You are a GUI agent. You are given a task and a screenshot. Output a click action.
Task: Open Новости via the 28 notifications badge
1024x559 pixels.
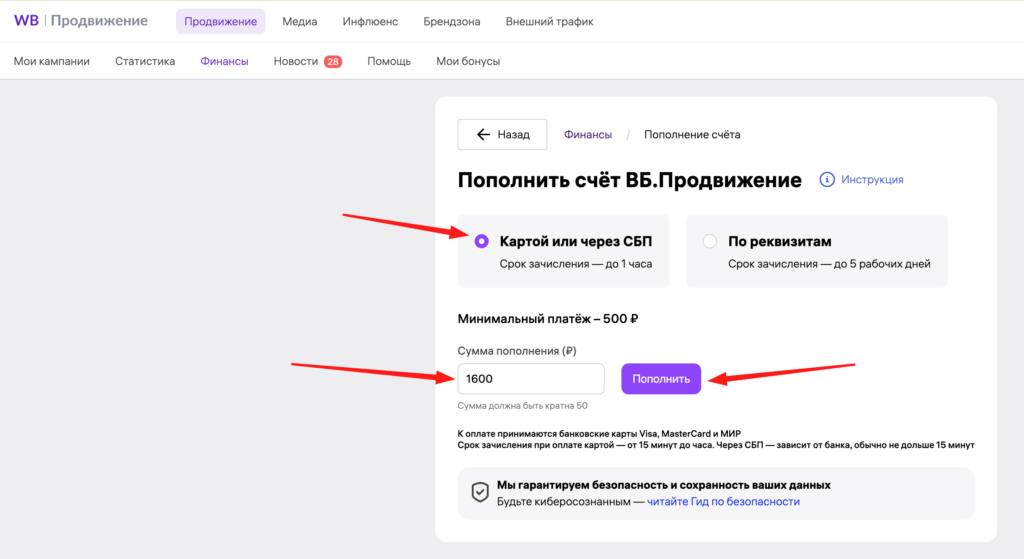pyautogui.click(x=333, y=61)
